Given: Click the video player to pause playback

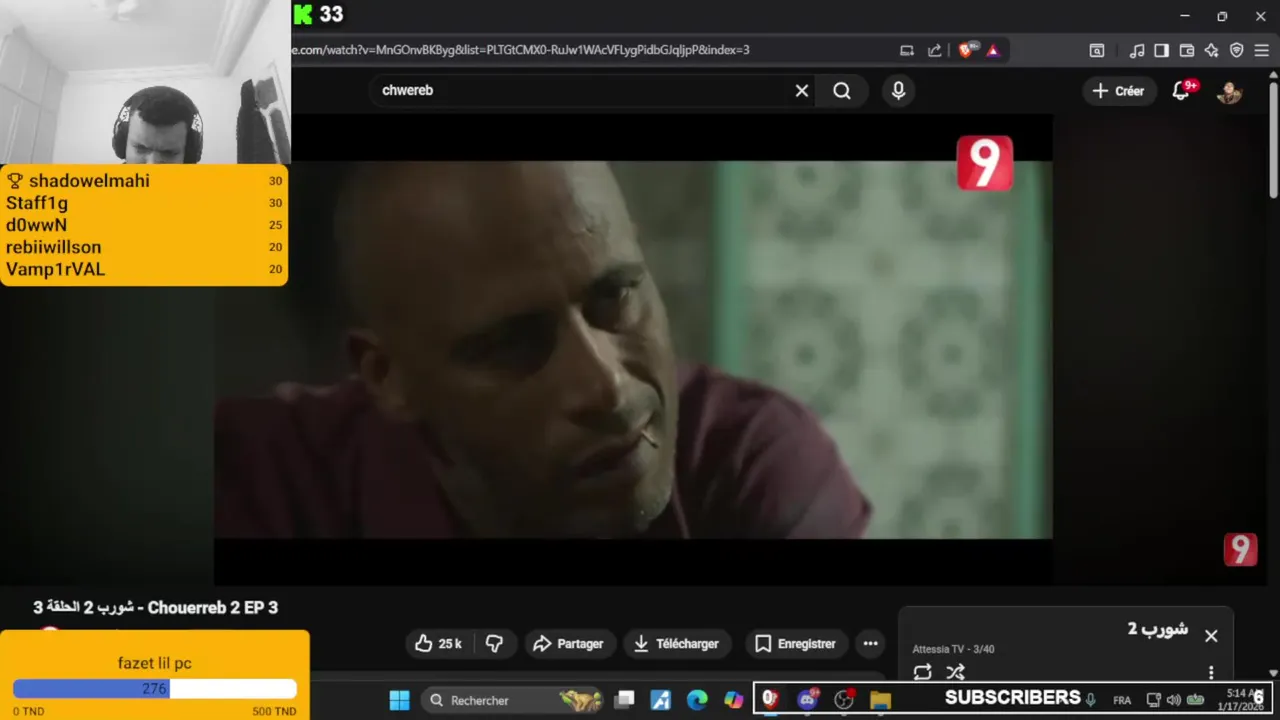Looking at the screenshot, I should coord(633,349).
